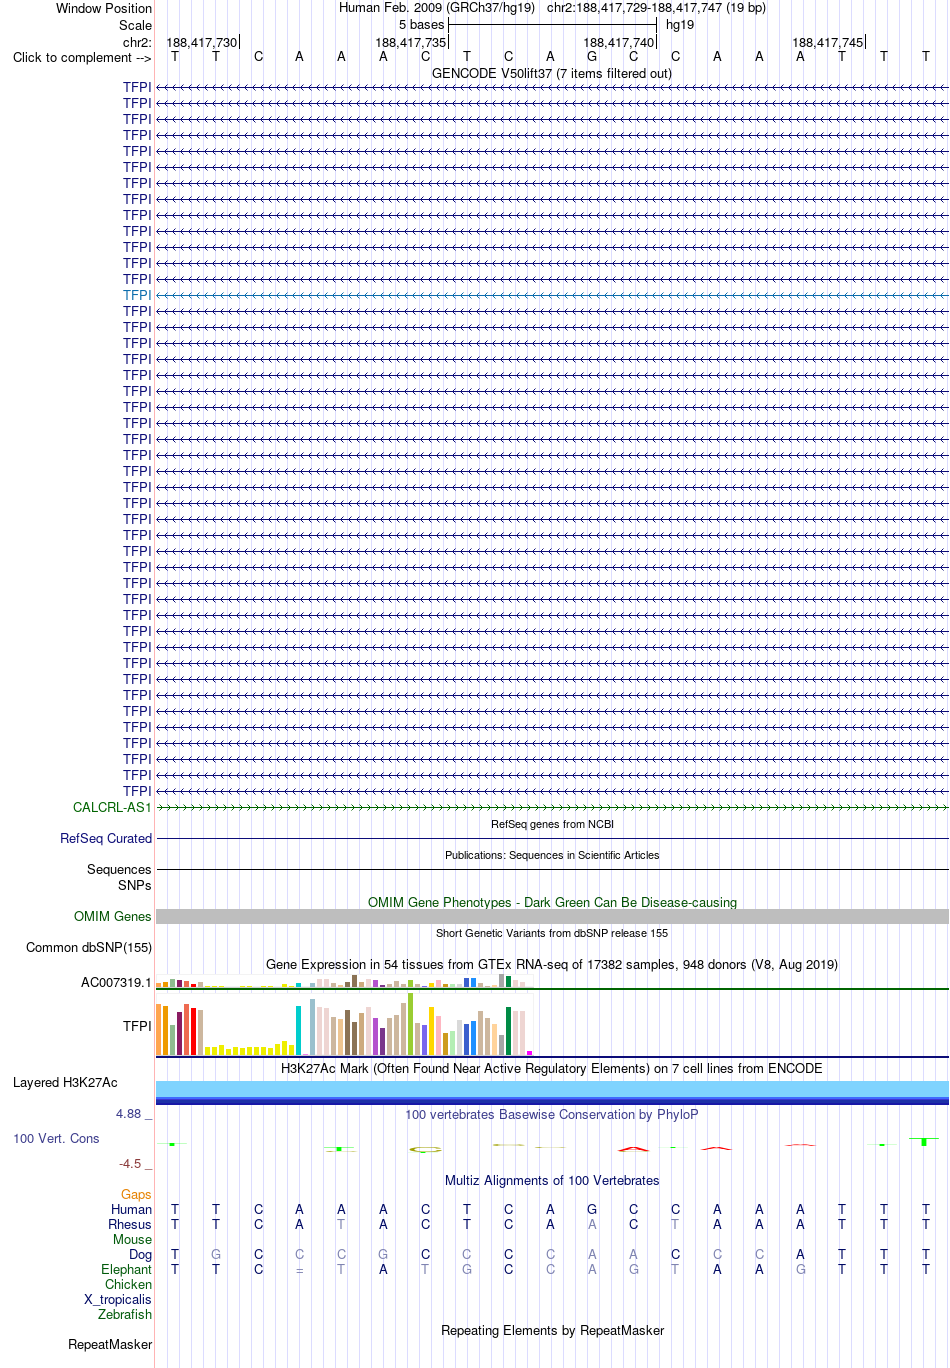950x1368 pixels.
Task: Click the CALCRL-AS1 gene label
Action: coord(112,807)
